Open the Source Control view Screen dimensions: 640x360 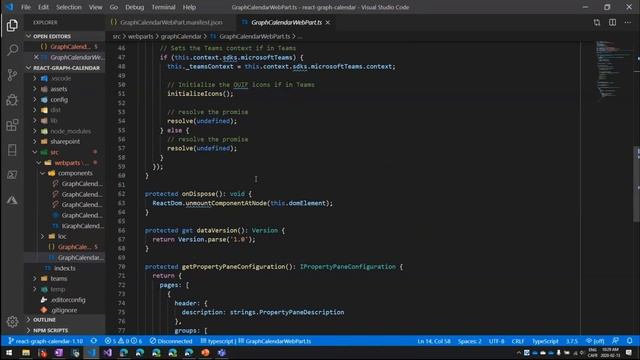[12, 75]
